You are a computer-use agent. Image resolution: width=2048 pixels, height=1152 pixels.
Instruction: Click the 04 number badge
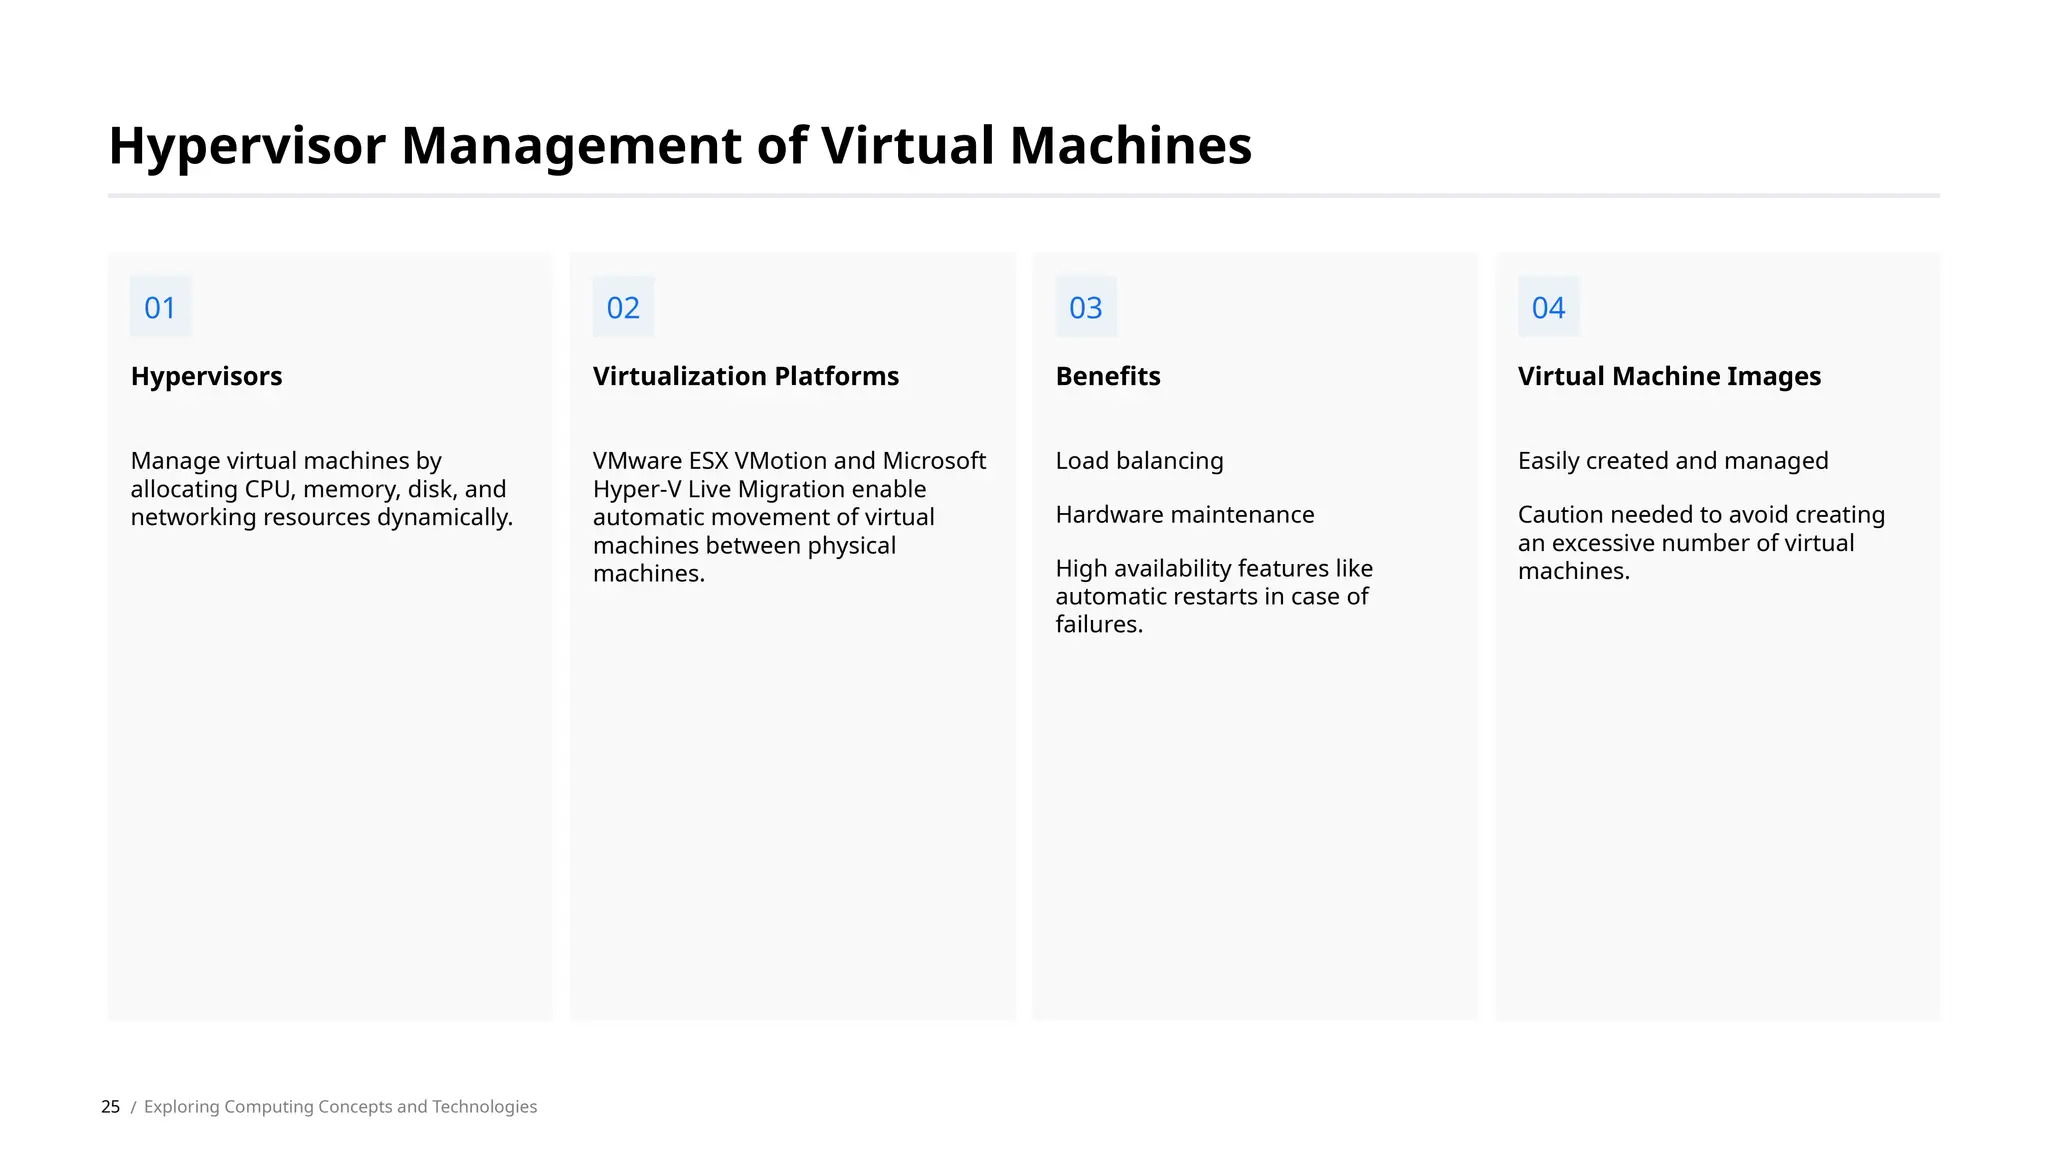(x=1548, y=307)
